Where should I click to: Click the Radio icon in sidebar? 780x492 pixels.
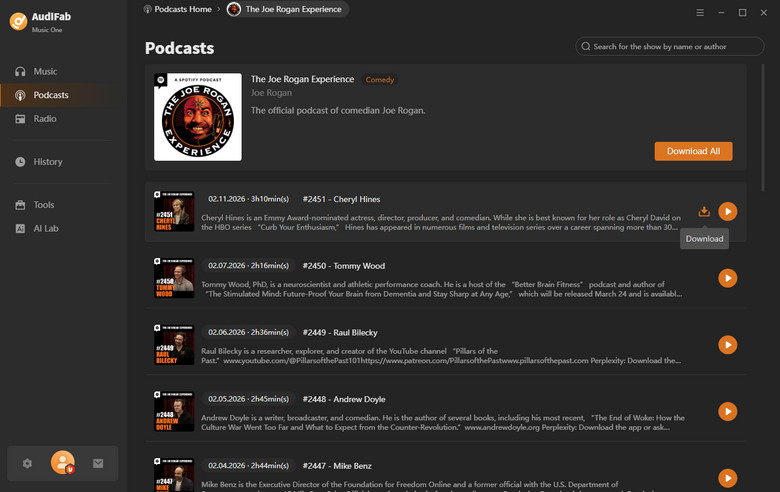[x=20, y=119]
